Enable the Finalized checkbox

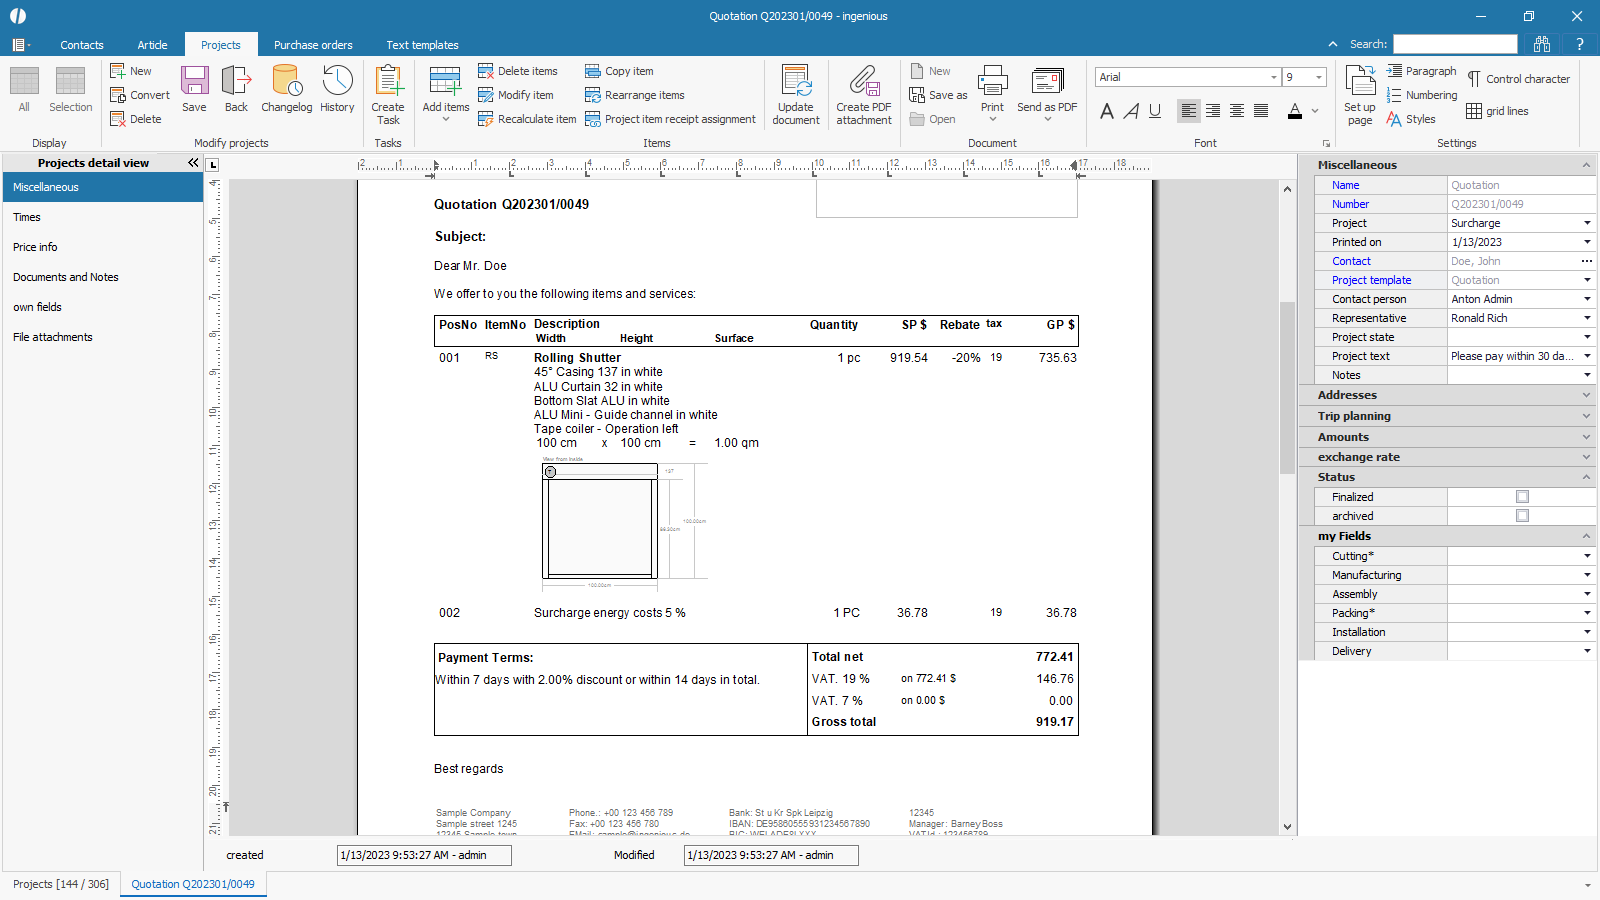1522,497
